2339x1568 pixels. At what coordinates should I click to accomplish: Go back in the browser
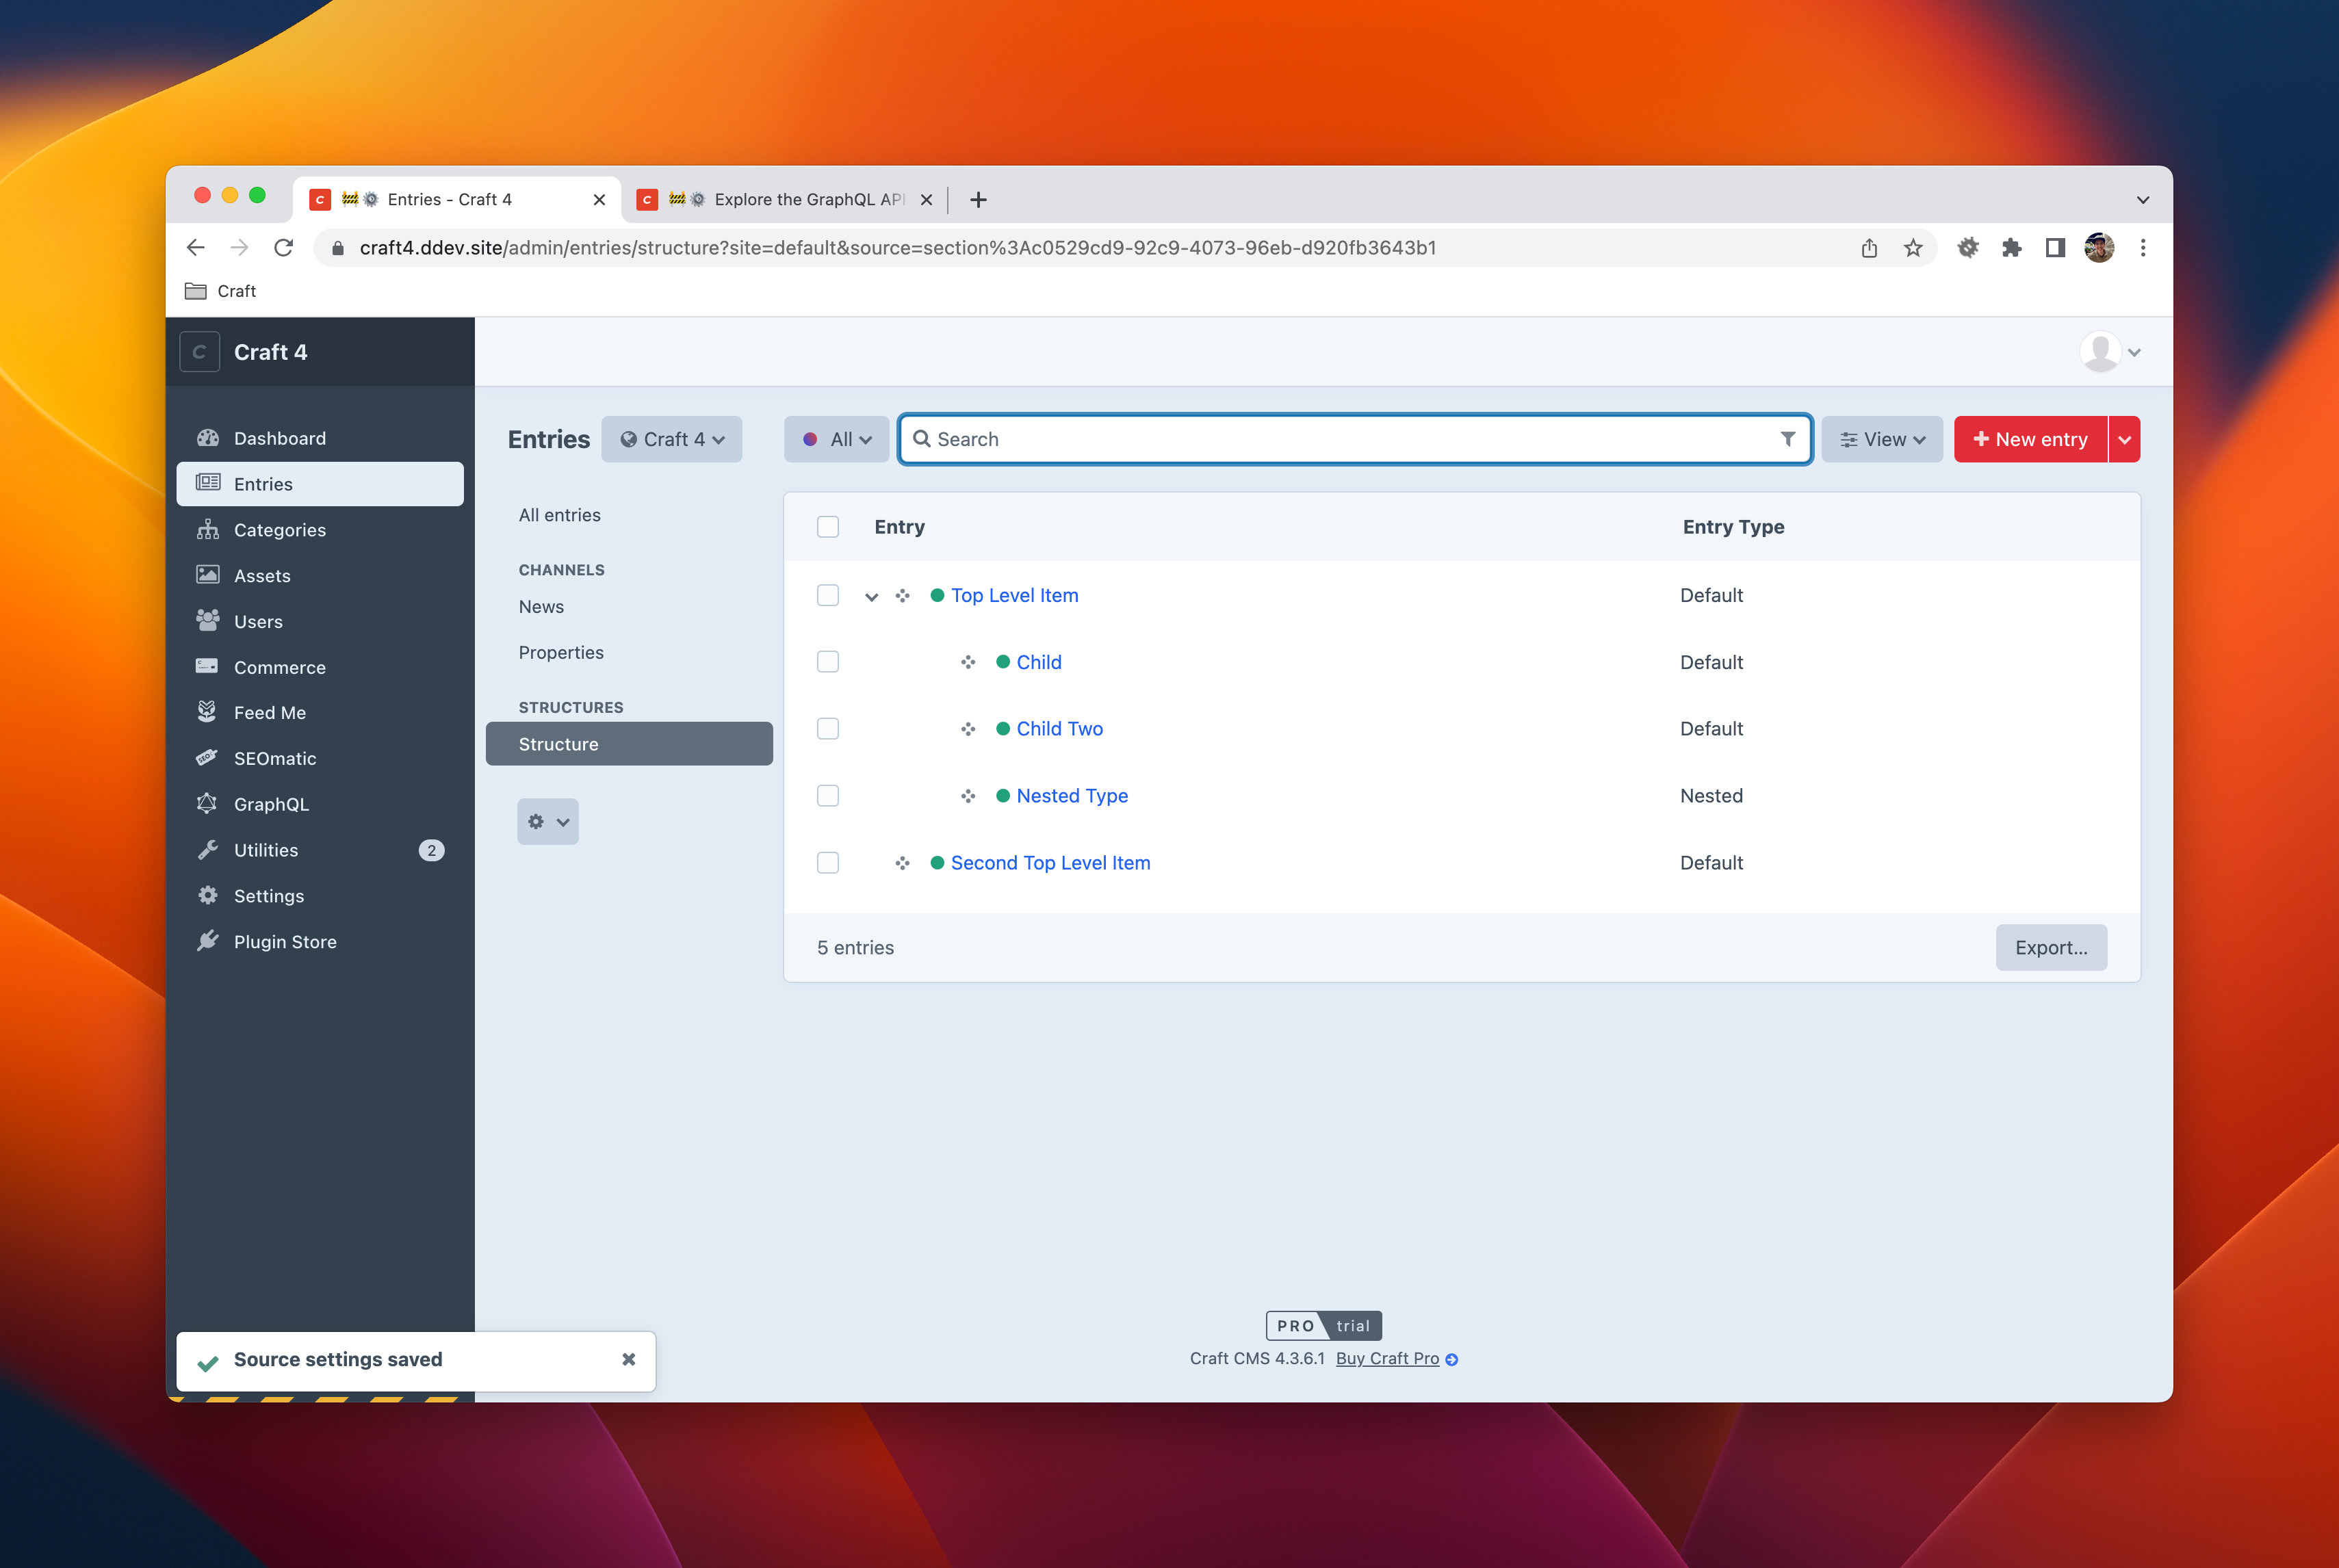(196, 248)
